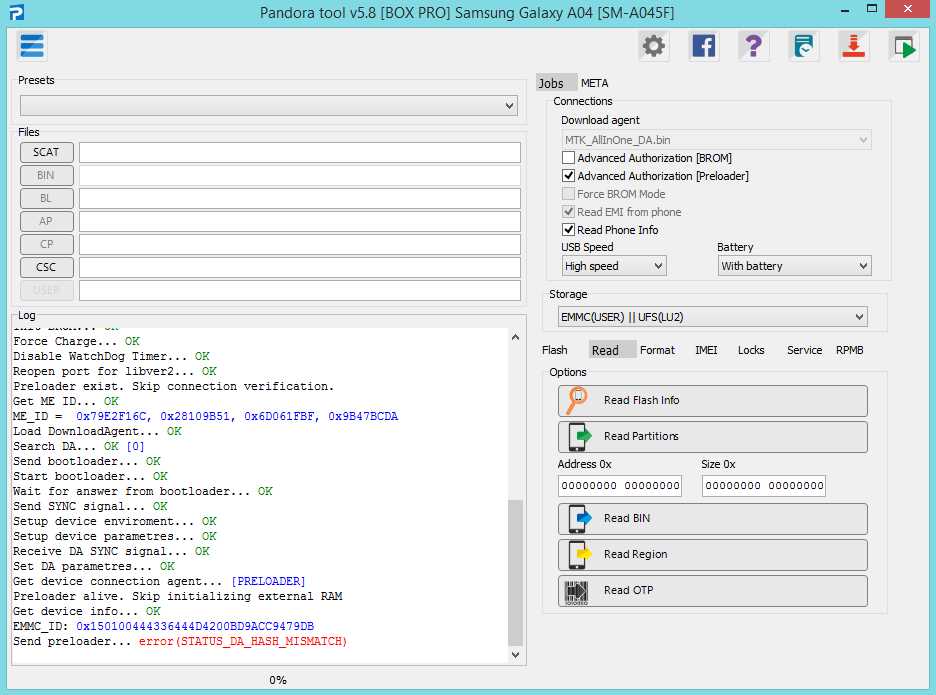Click the AP file button

pyautogui.click(x=47, y=222)
